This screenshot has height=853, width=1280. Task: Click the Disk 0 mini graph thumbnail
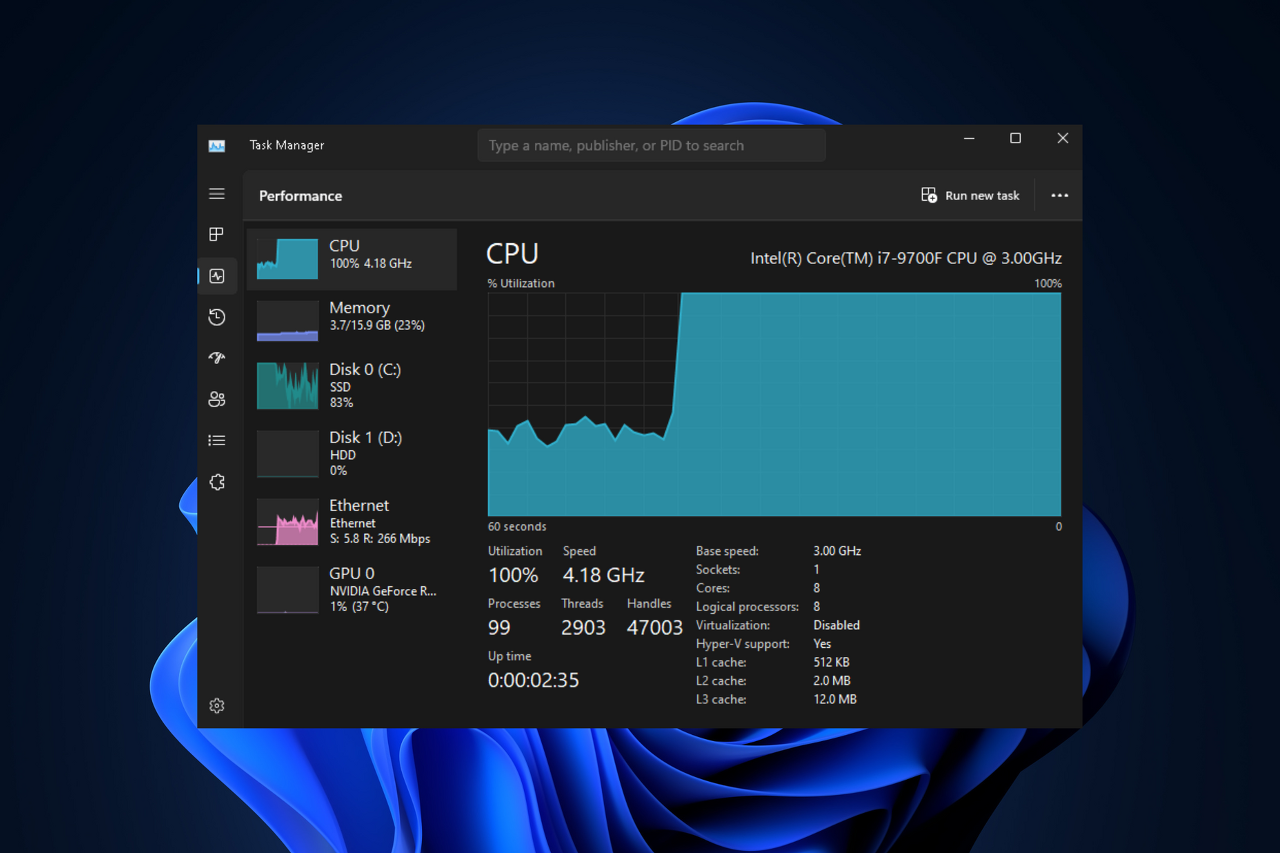coord(287,386)
